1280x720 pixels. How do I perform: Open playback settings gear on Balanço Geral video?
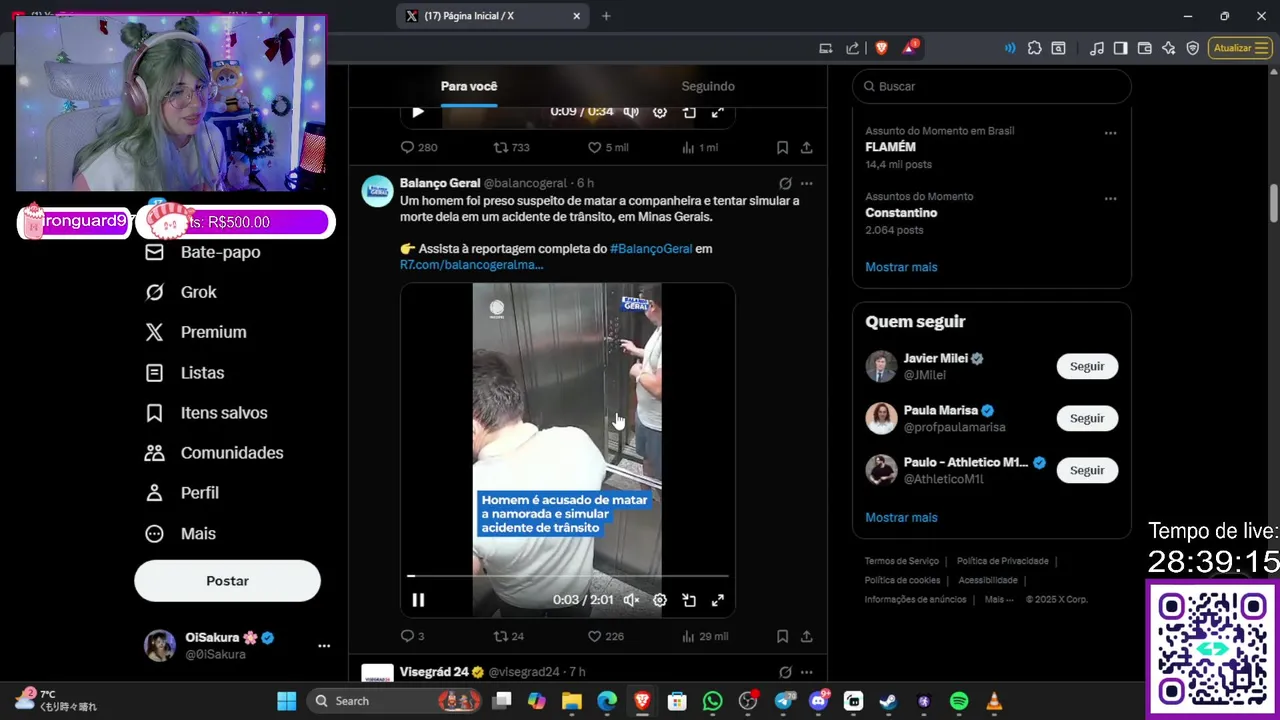click(660, 600)
